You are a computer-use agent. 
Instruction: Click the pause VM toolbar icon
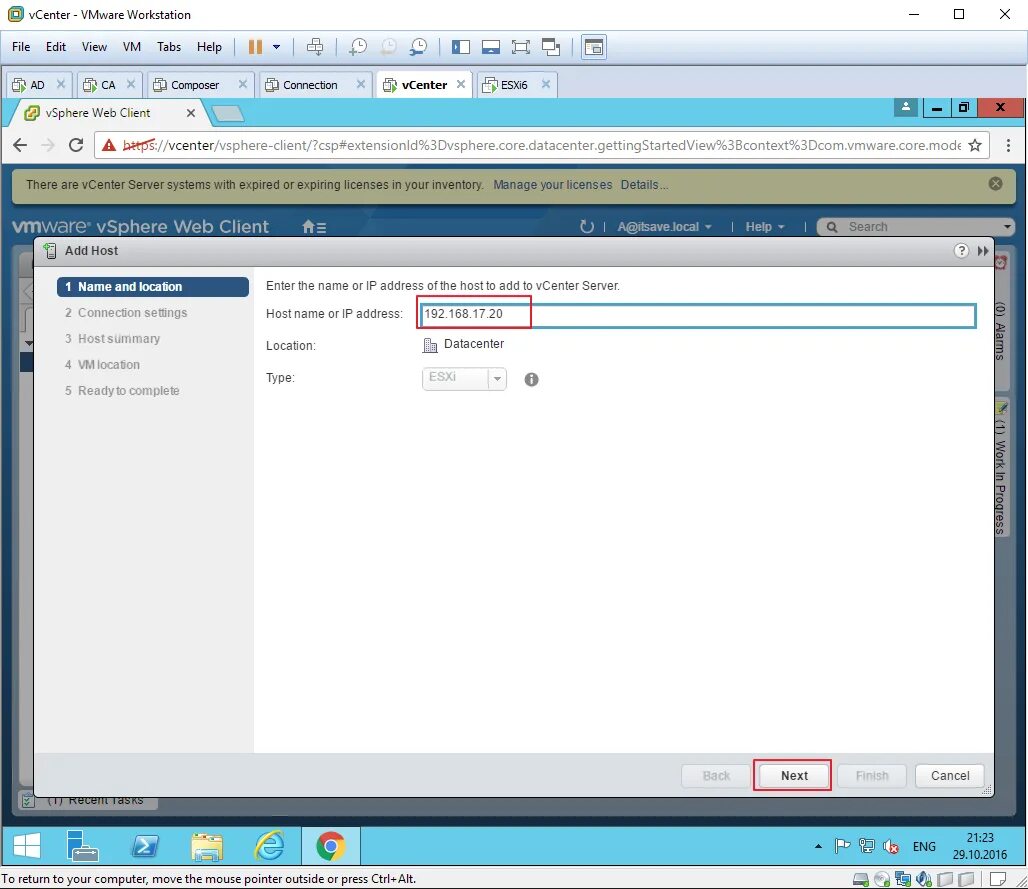coord(255,47)
